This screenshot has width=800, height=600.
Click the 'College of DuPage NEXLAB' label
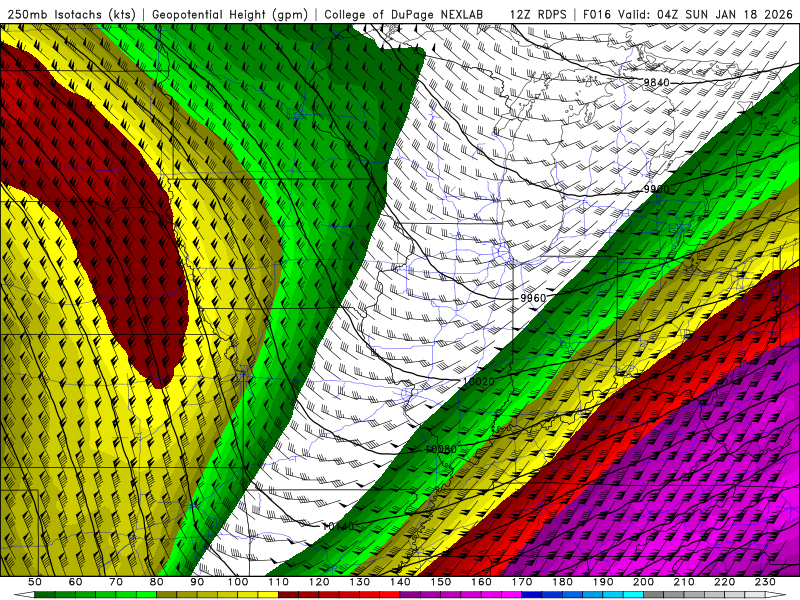pyautogui.click(x=404, y=15)
